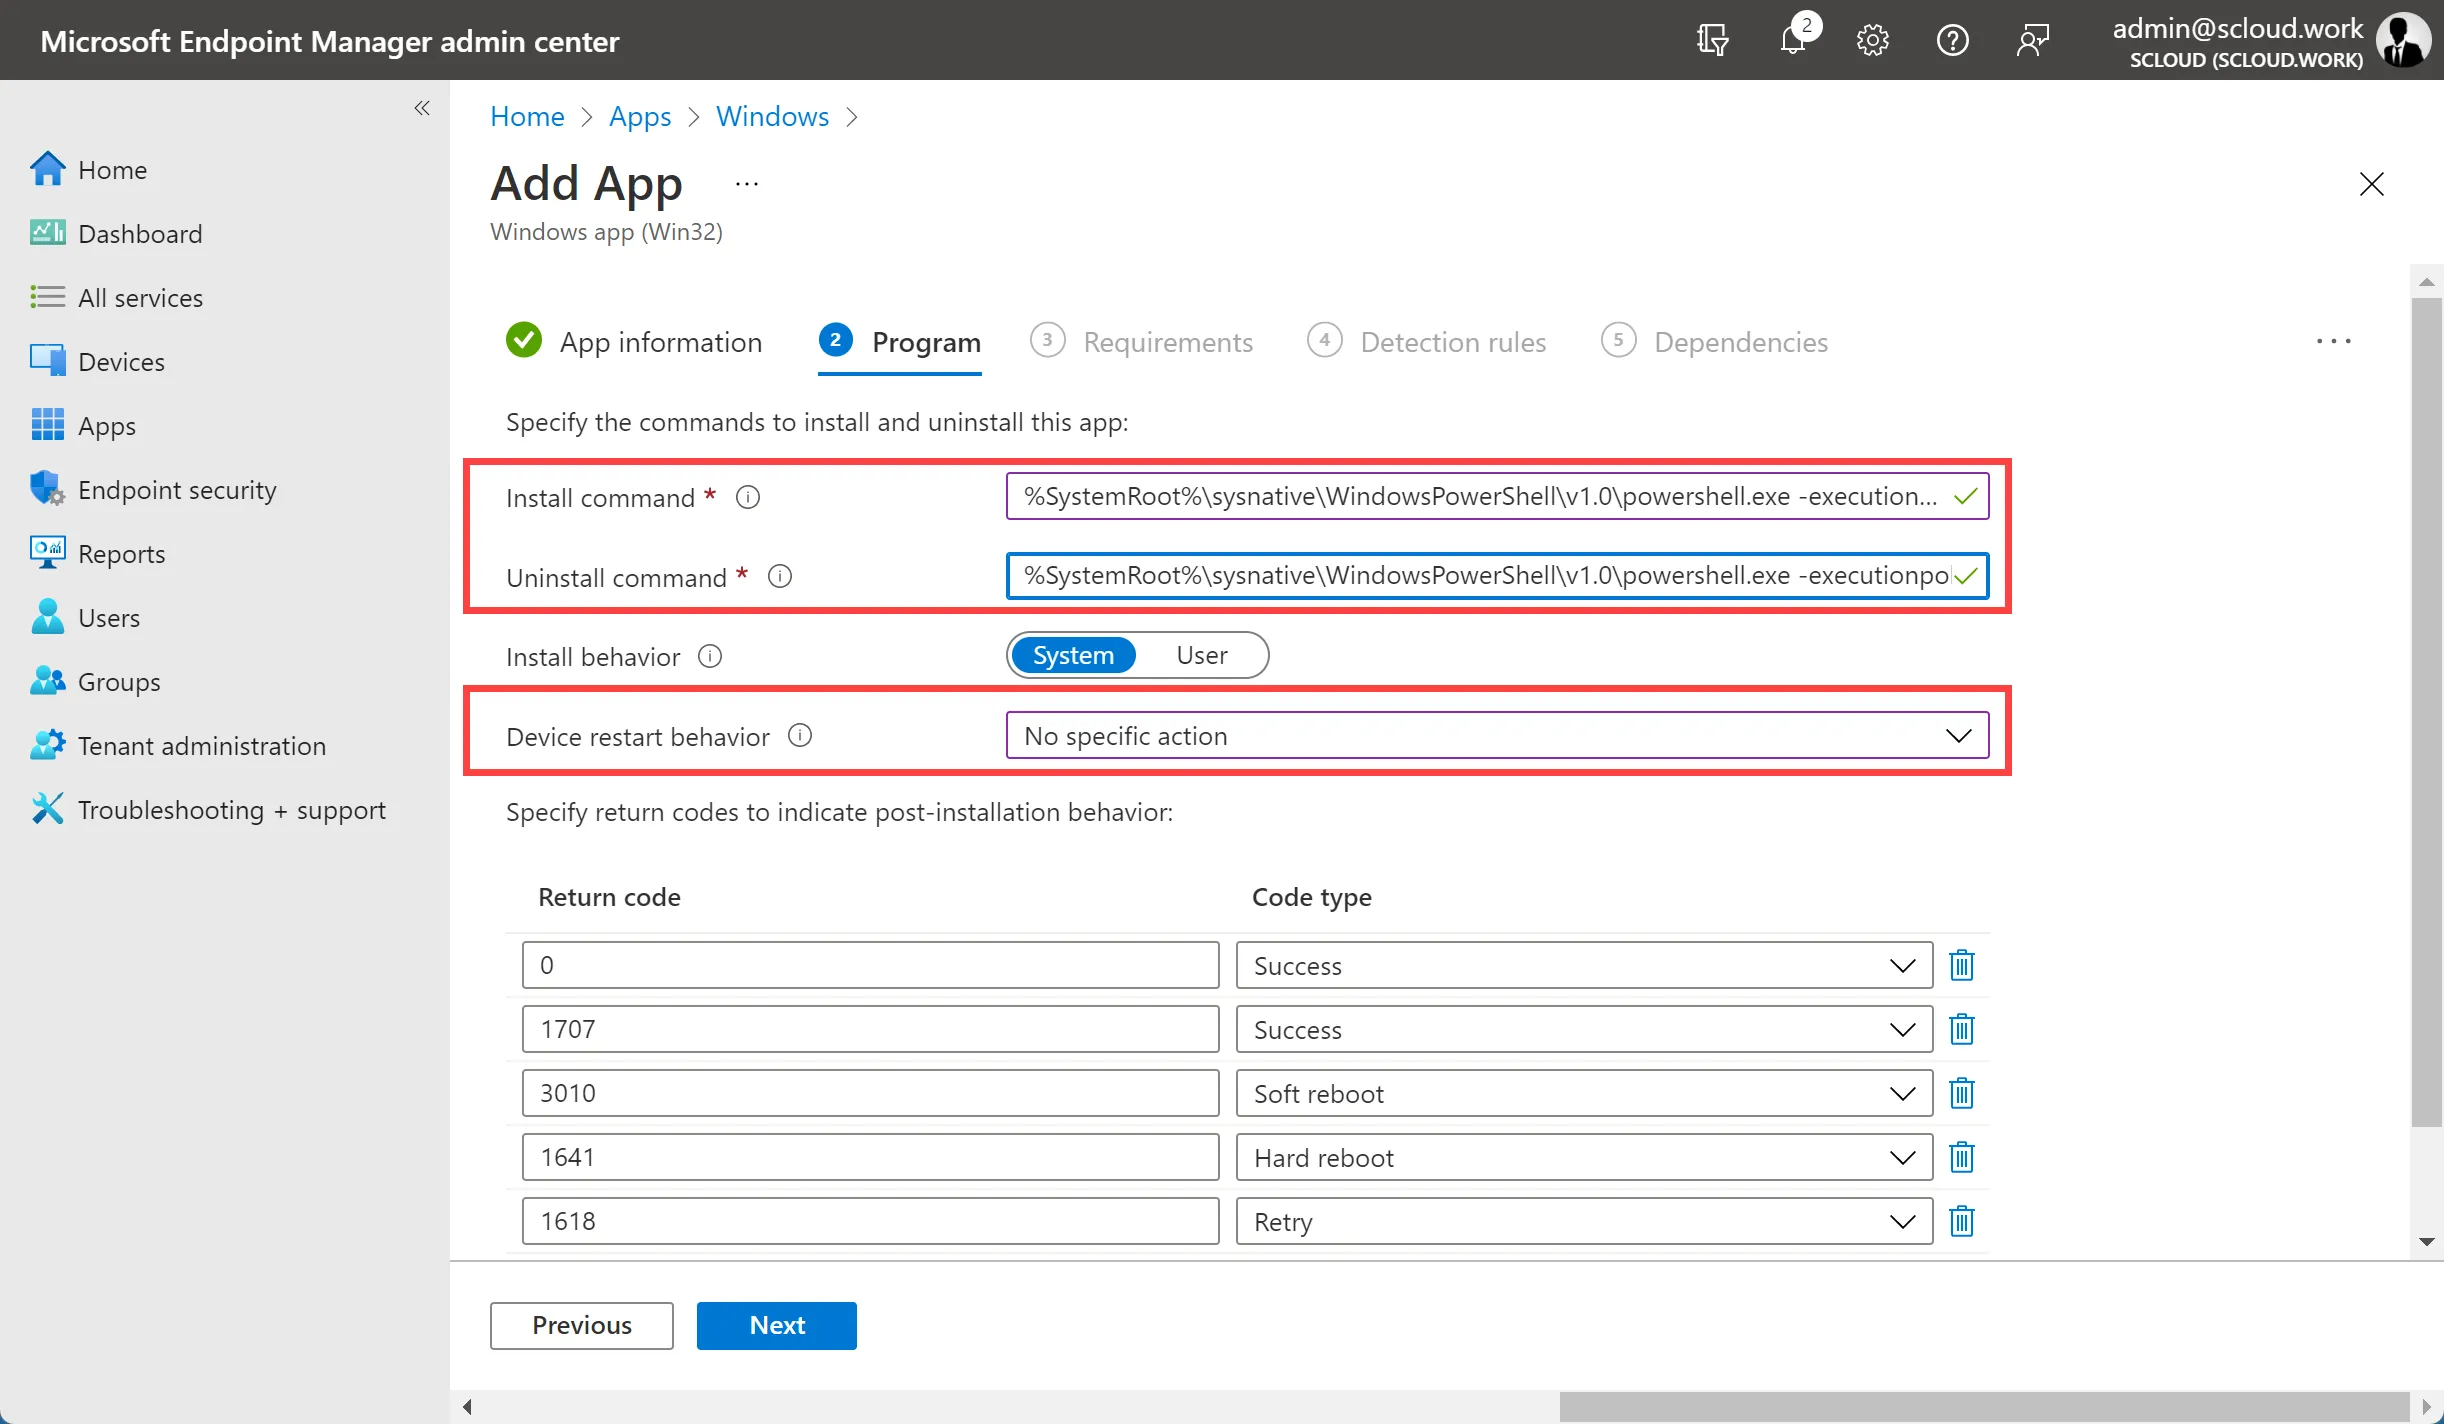This screenshot has height=1424, width=2444.
Task: Click the scroll down arrow of vertical scrollbar
Action: pyautogui.click(x=2426, y=1242)
